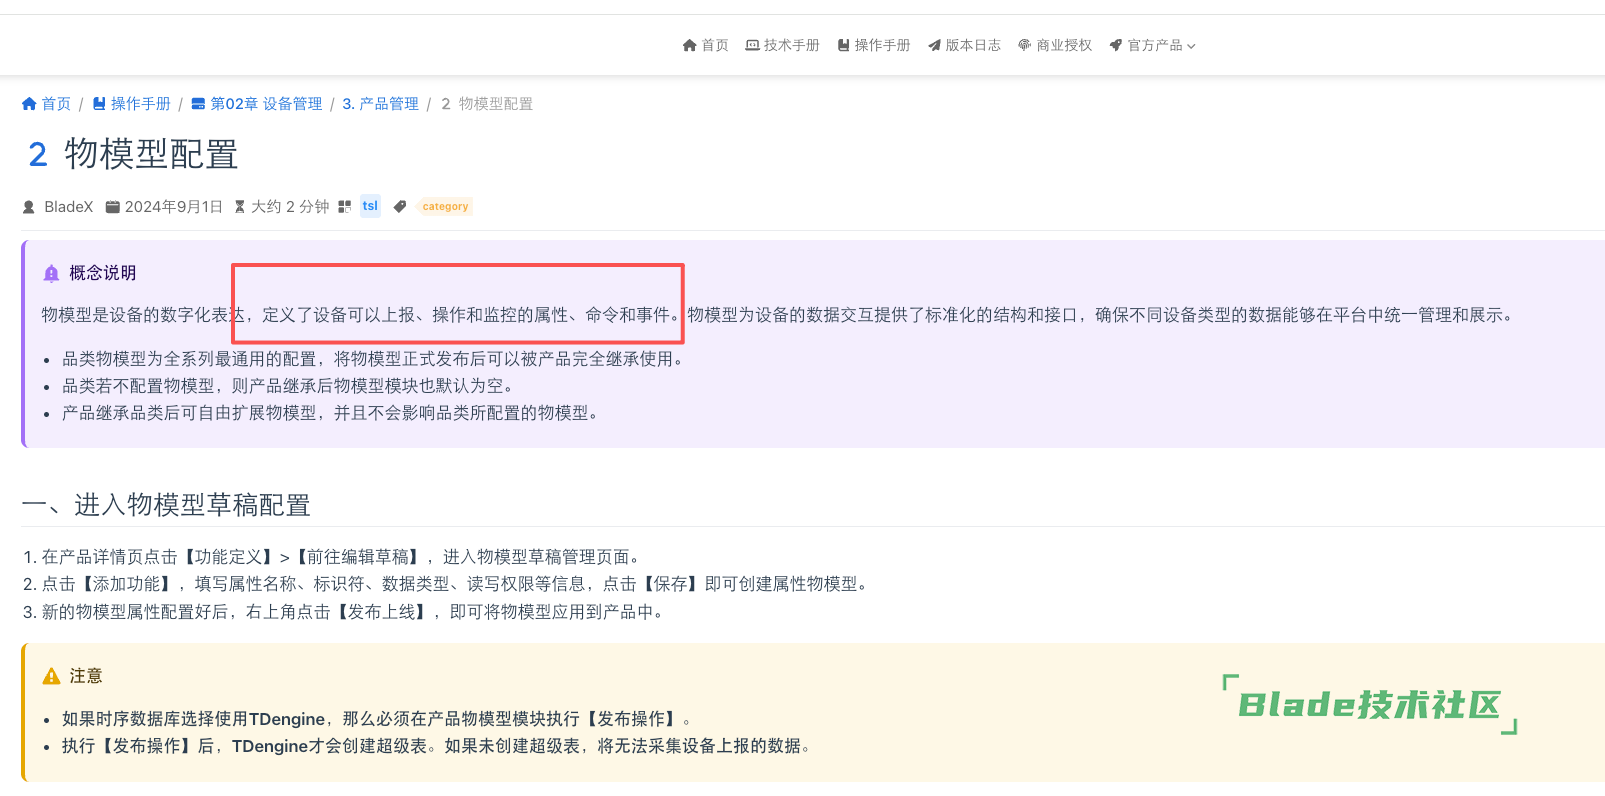Click the rocket icon beside 官方产品
The image size is (1605, 796).
pos(1115,45)
